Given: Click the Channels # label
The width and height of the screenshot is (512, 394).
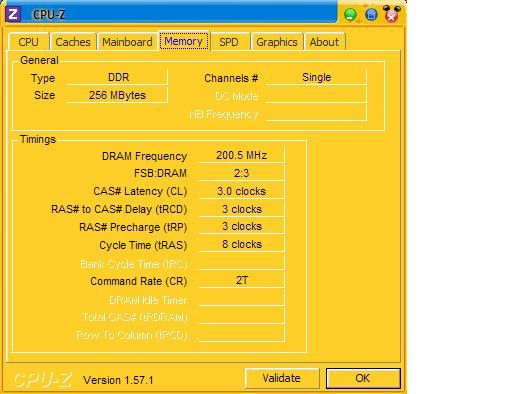Looking at the screenshot, I should (231, 78).
